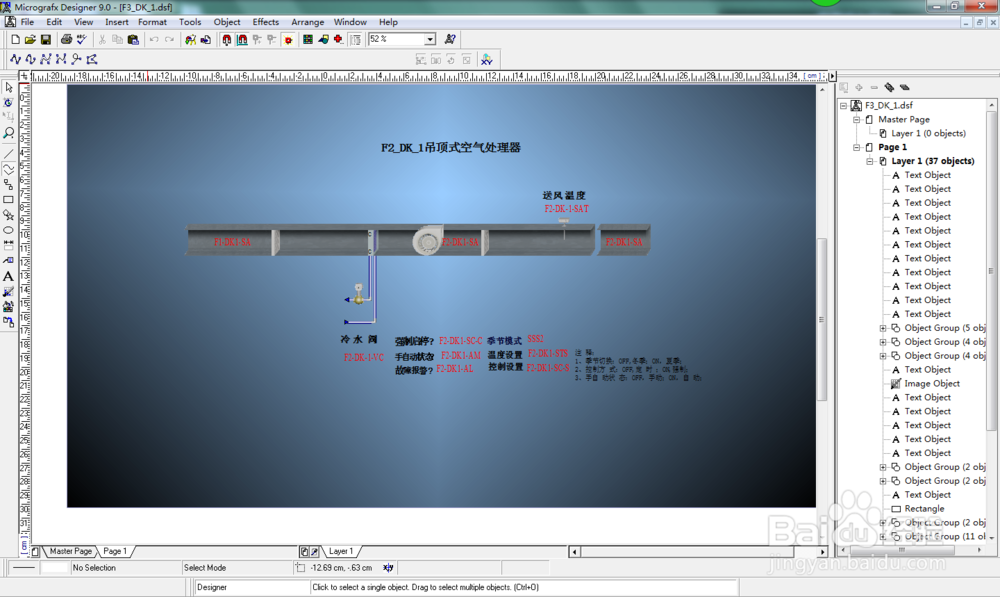
Task: Select the Dimension line tool
Action: pyautogui.click(x=8, y=244)
